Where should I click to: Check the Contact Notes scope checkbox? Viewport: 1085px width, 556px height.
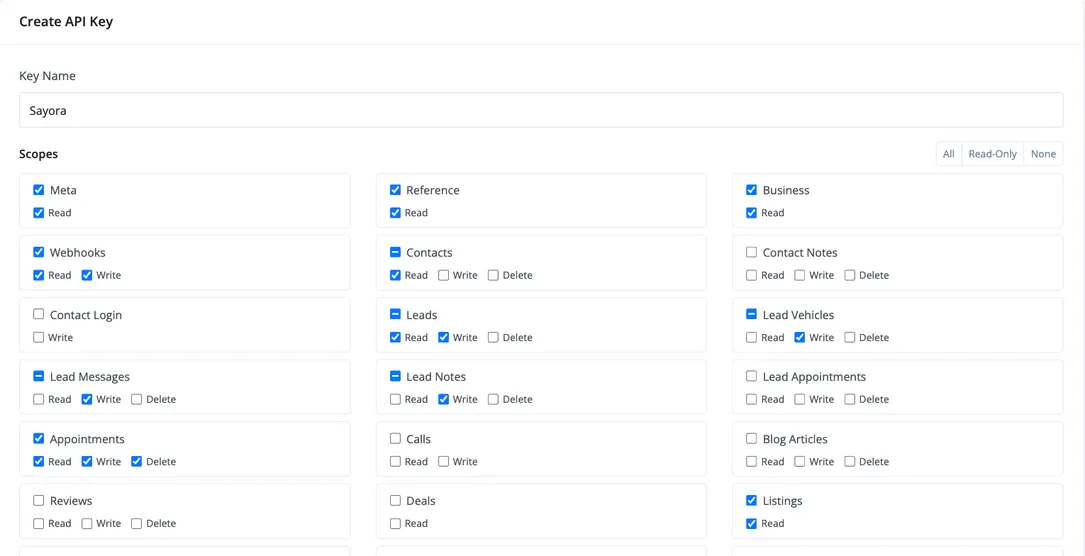[751, 252]
